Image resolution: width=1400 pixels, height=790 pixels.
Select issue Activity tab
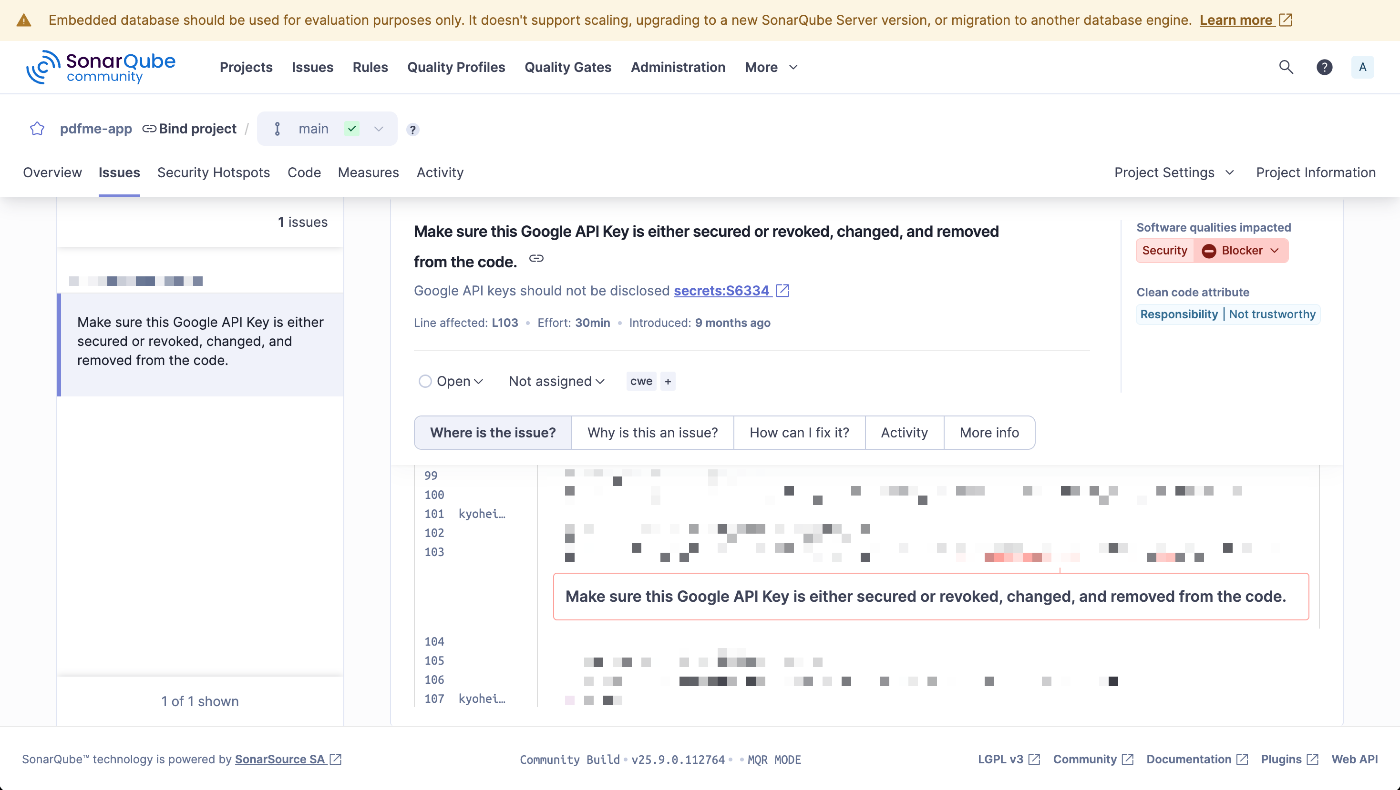904,432
